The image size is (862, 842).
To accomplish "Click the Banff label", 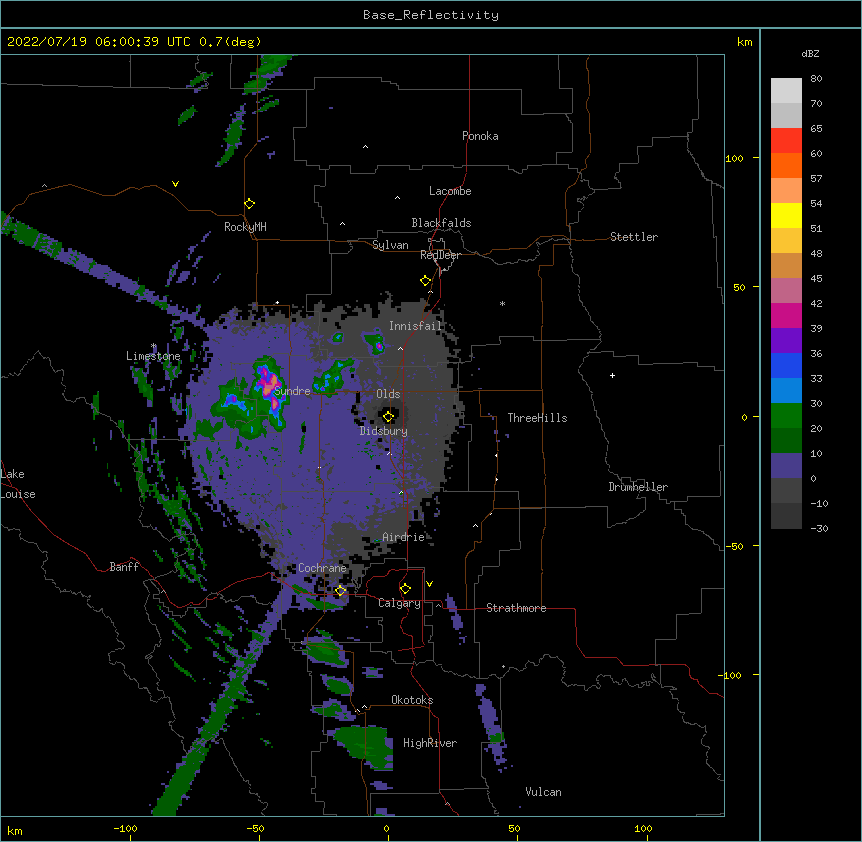I will [x=124, y=567].
